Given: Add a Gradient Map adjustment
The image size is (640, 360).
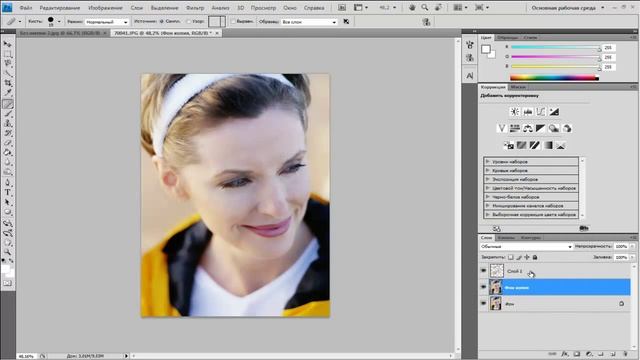Looking at the screenshot, I should (548, 145).
